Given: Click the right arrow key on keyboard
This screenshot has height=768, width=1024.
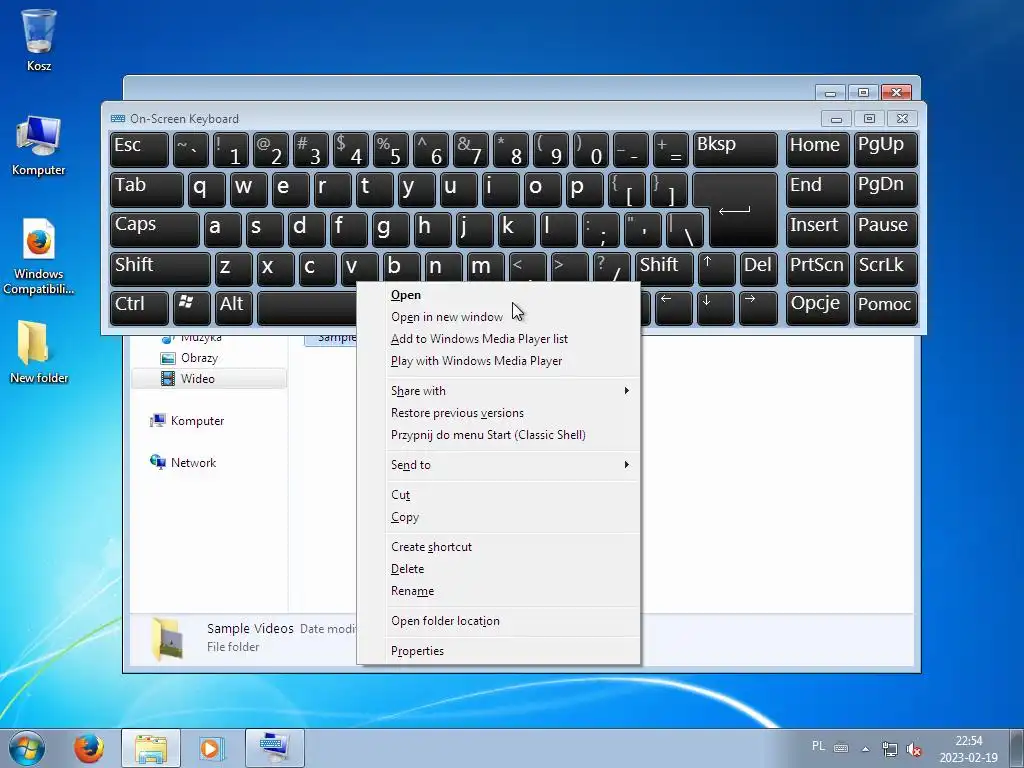Looking at the screenshot, I should pos(758,308).
